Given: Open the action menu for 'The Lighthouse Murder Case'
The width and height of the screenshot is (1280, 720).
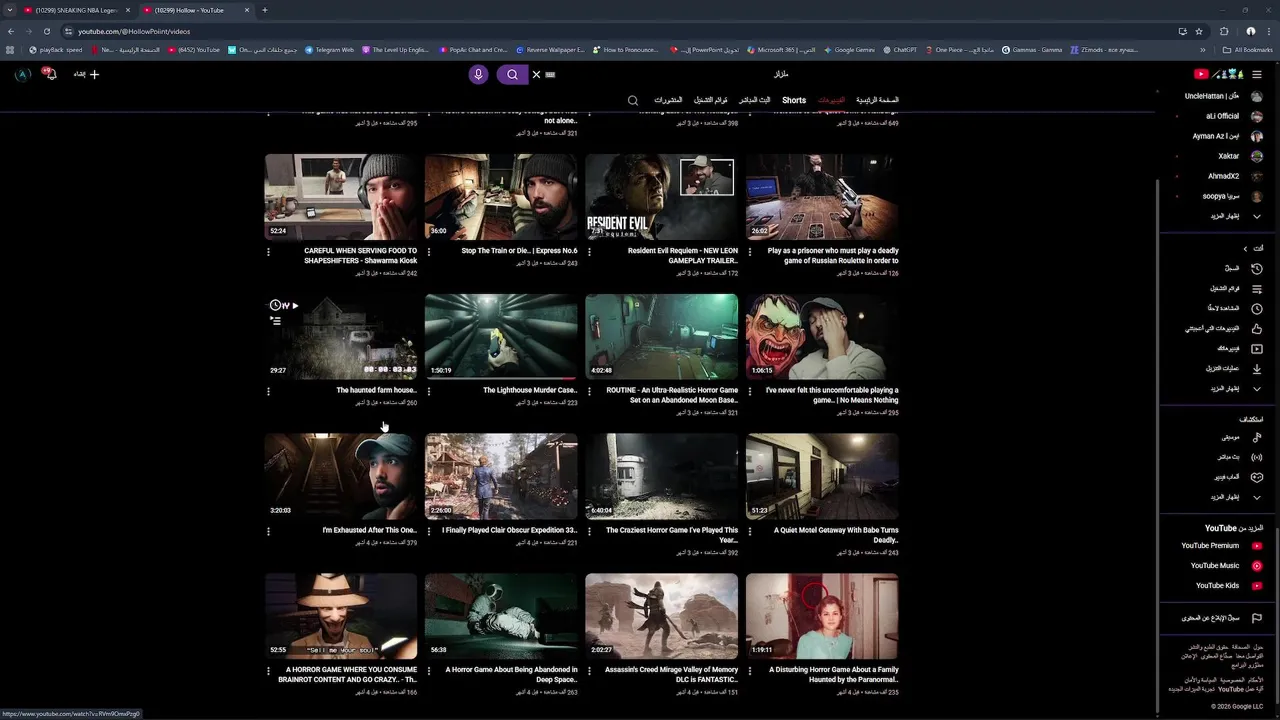Looking at the screenshot, I should pyautogui.click(x=428, y=391).
